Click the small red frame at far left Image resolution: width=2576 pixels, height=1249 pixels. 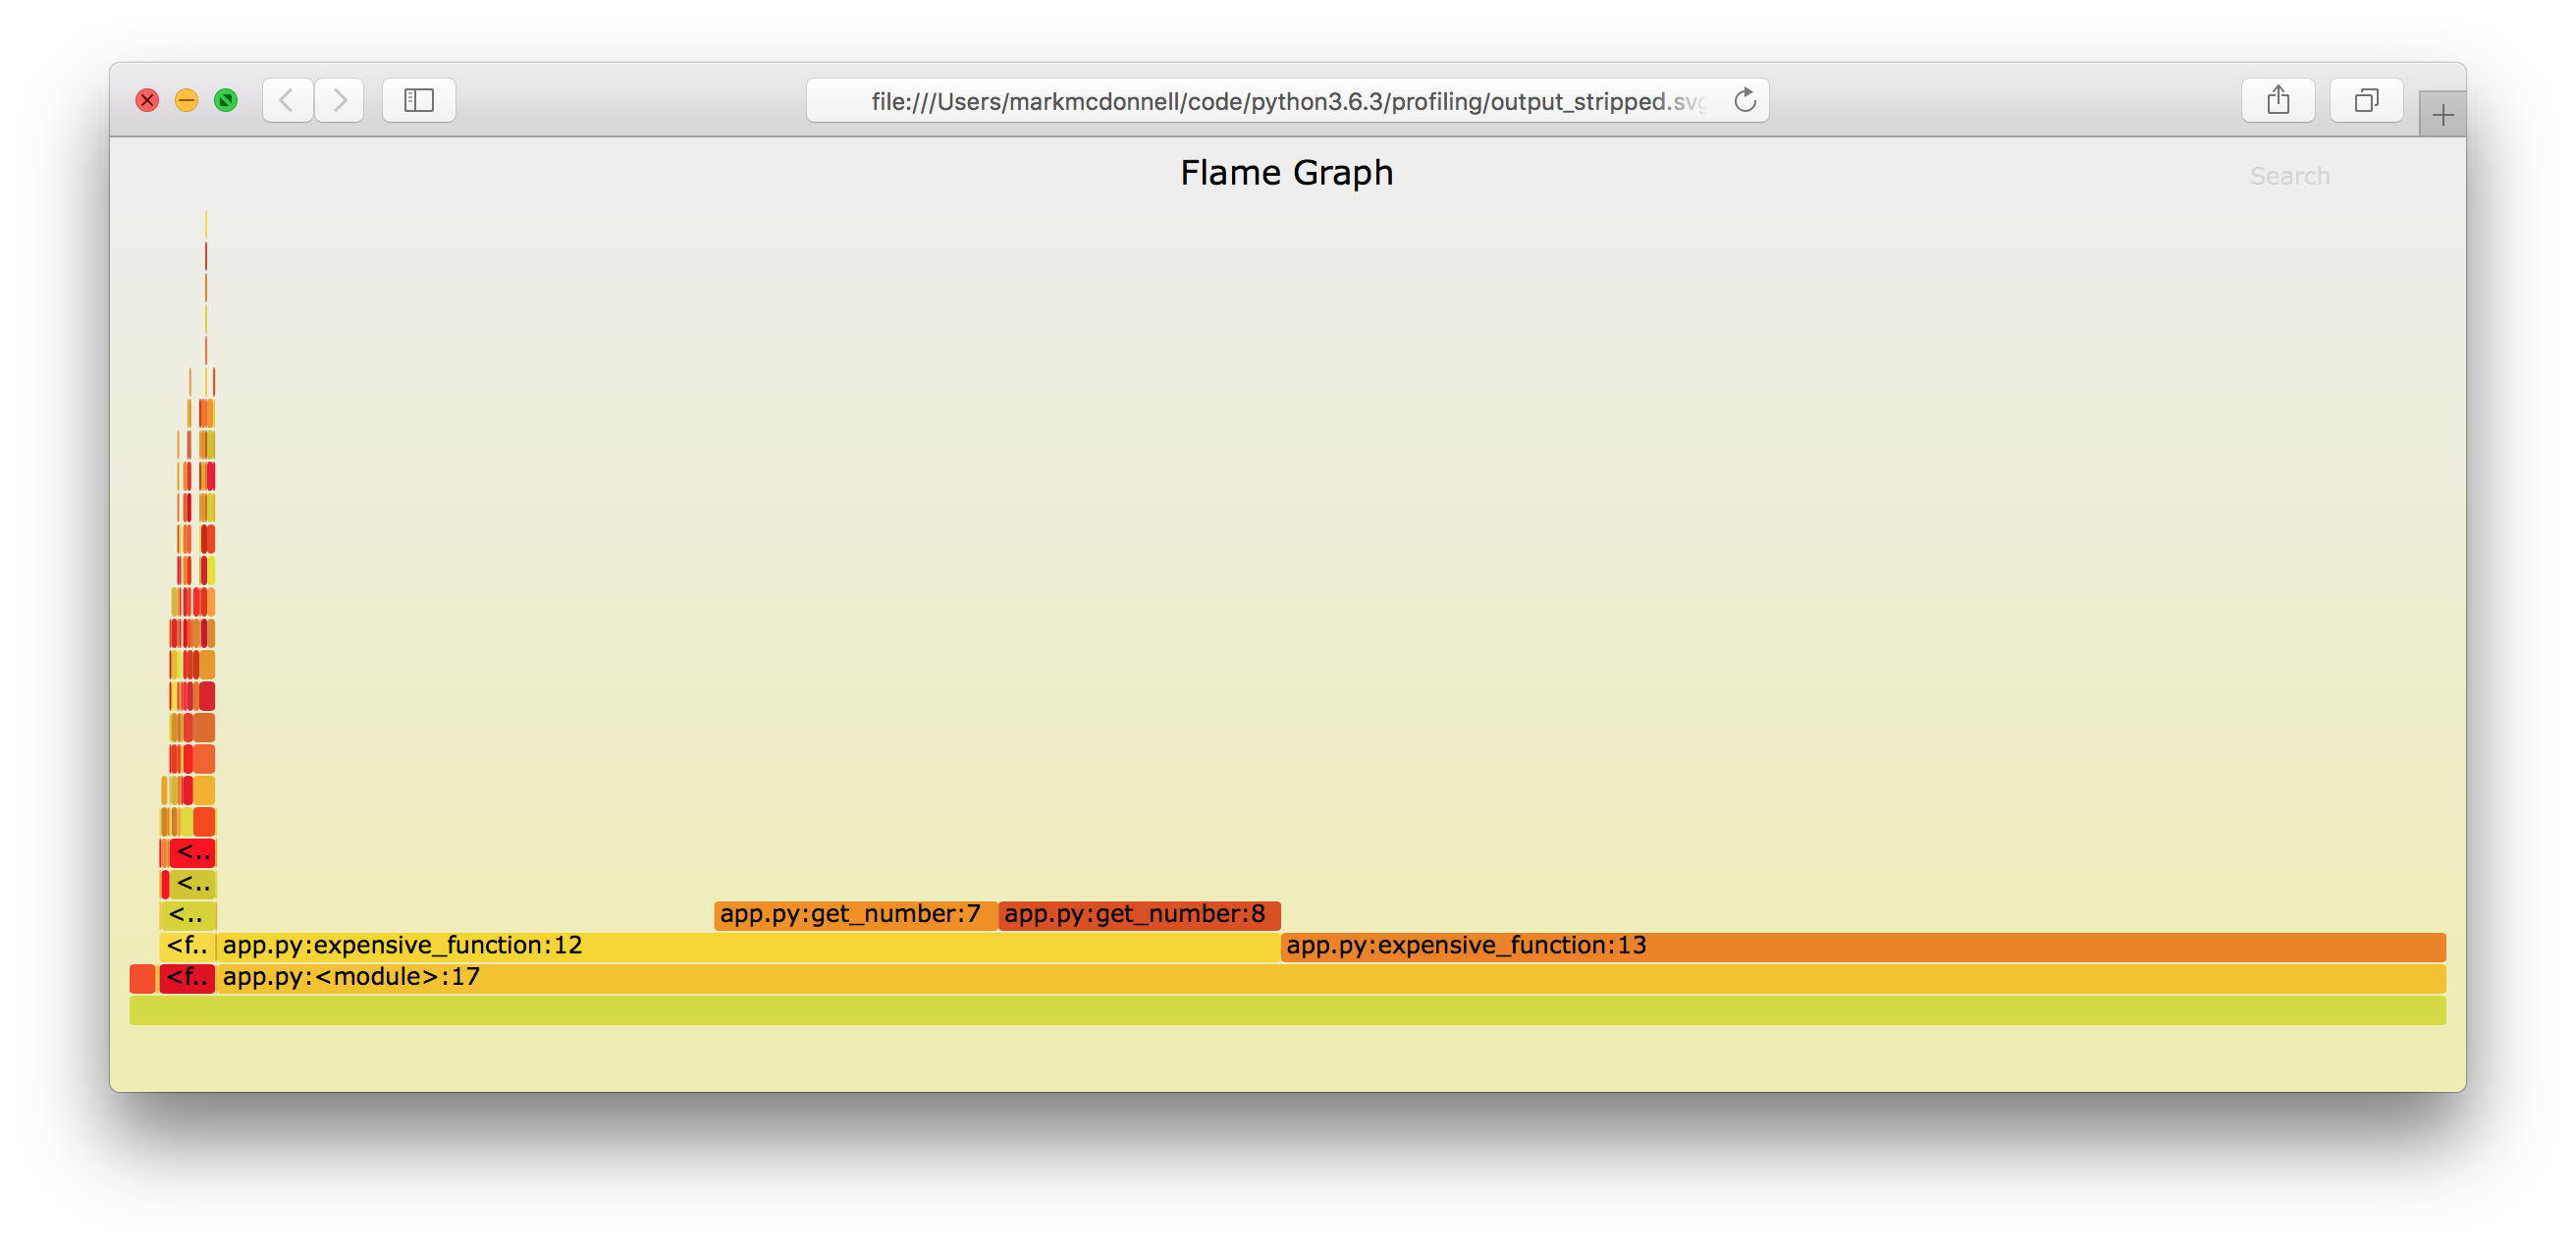143,978
